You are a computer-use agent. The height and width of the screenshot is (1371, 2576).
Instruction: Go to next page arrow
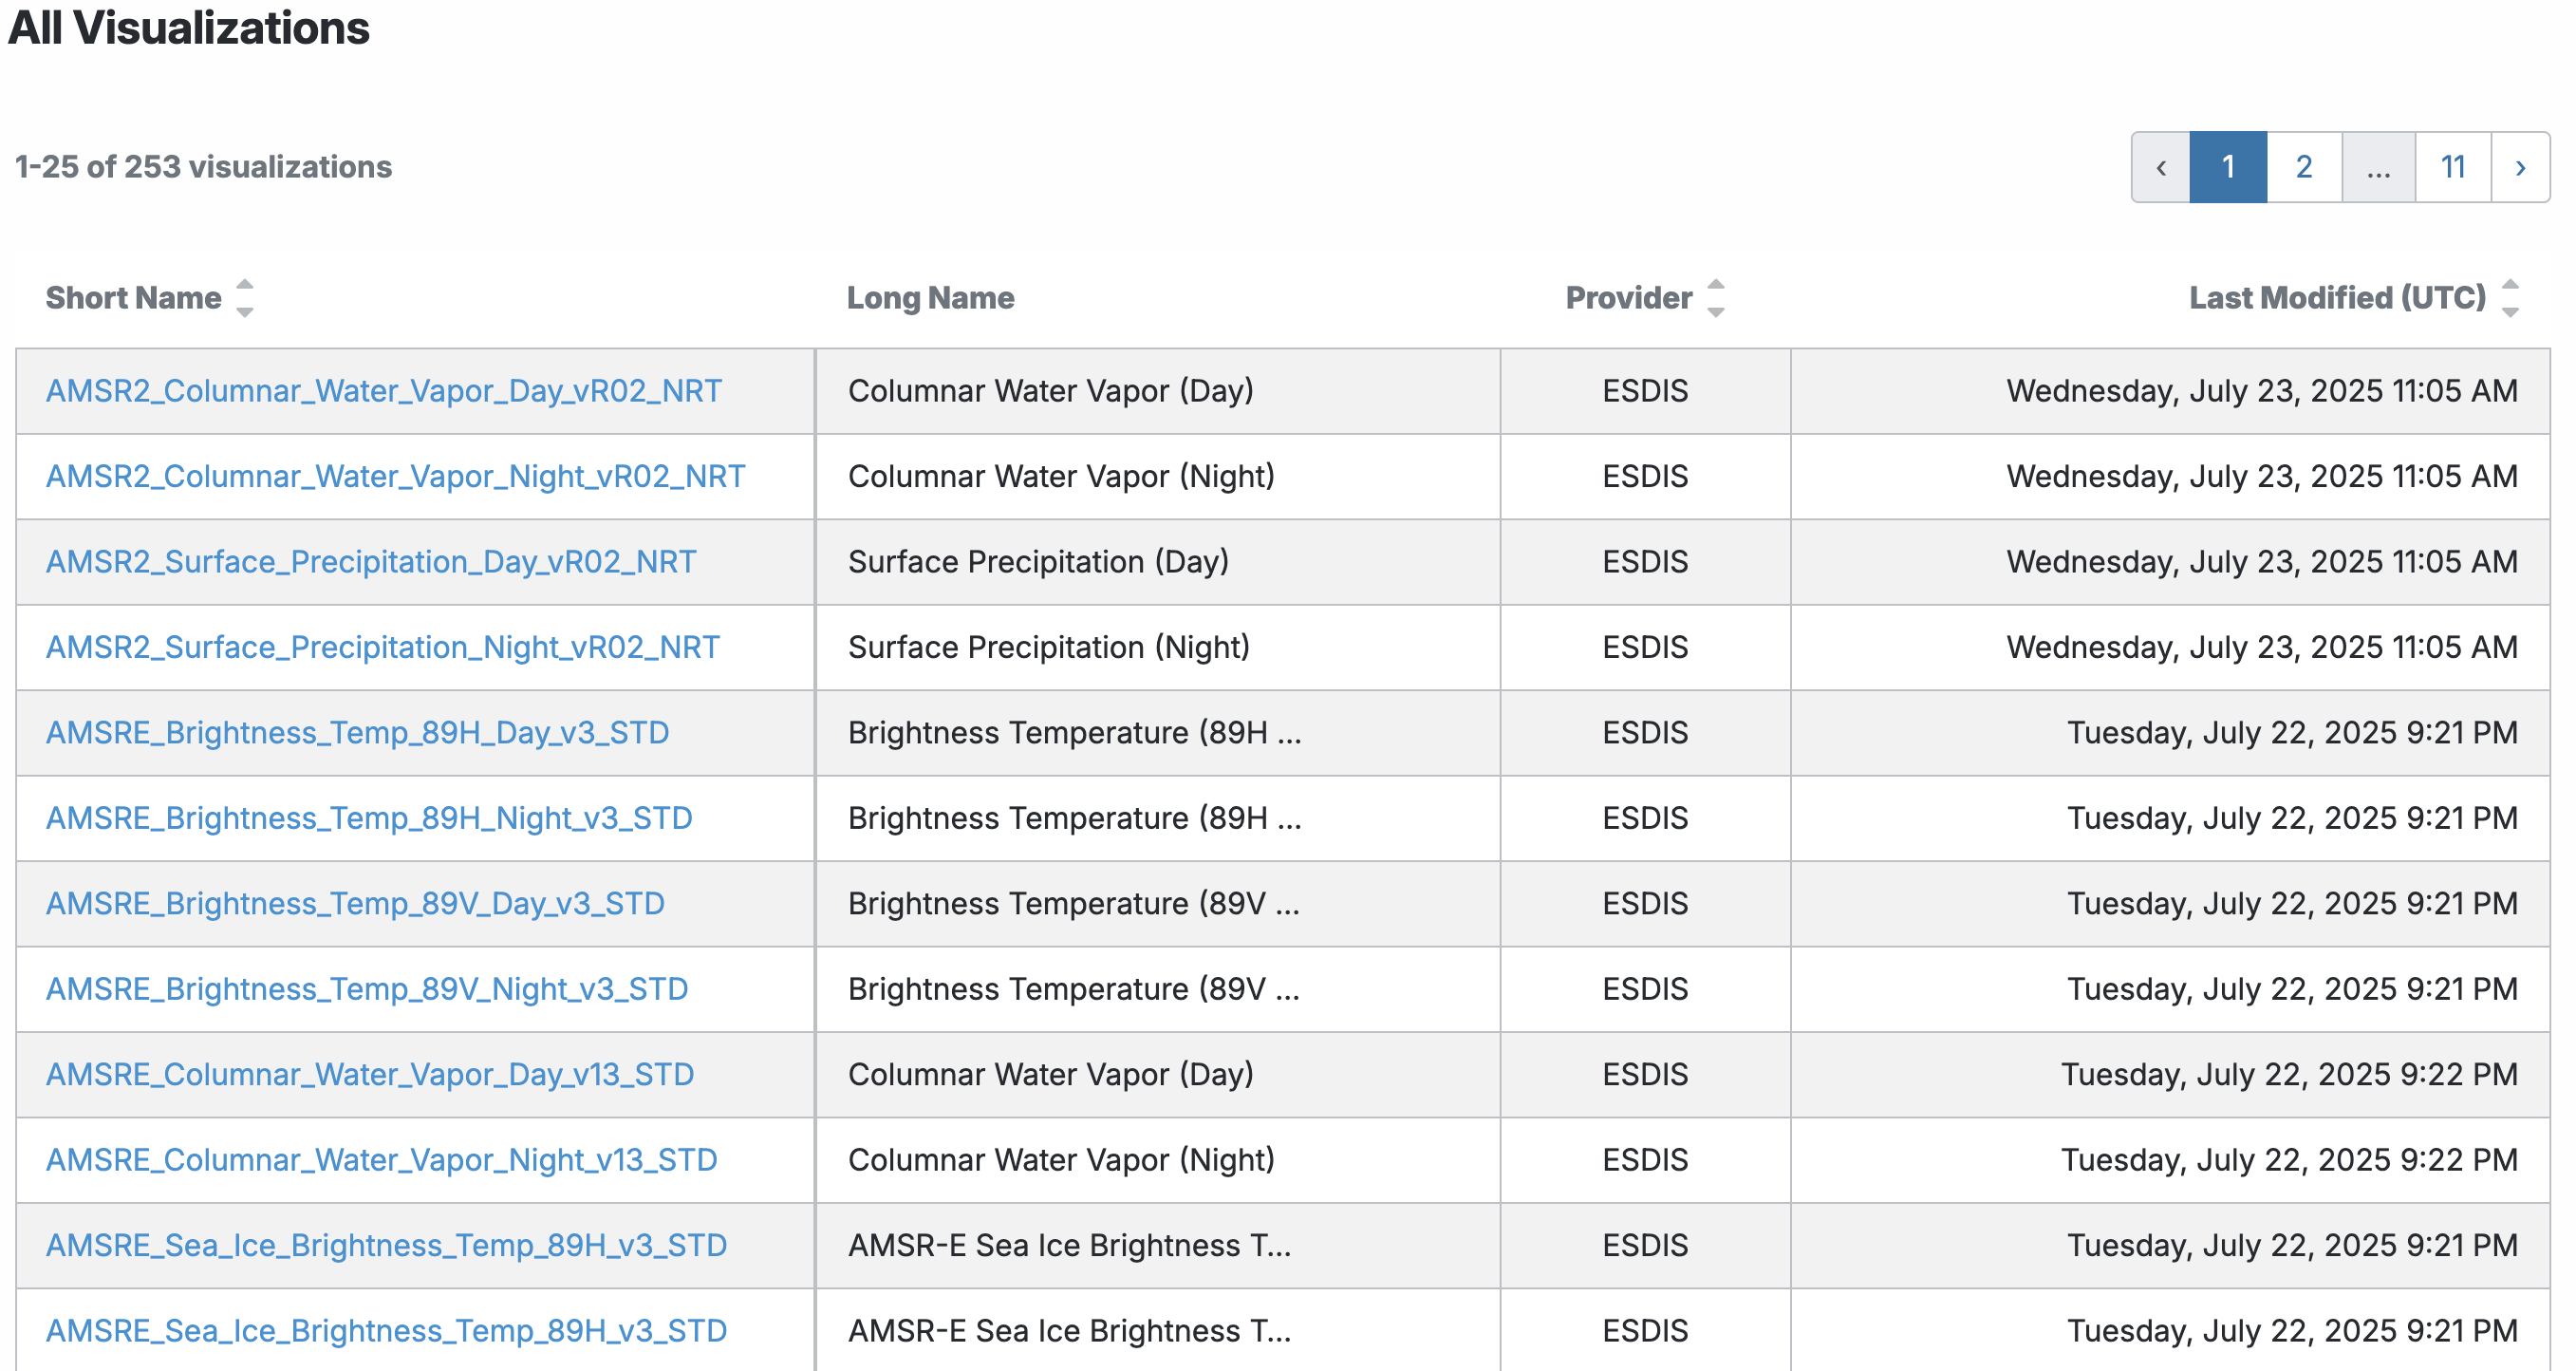(2519, 167)
